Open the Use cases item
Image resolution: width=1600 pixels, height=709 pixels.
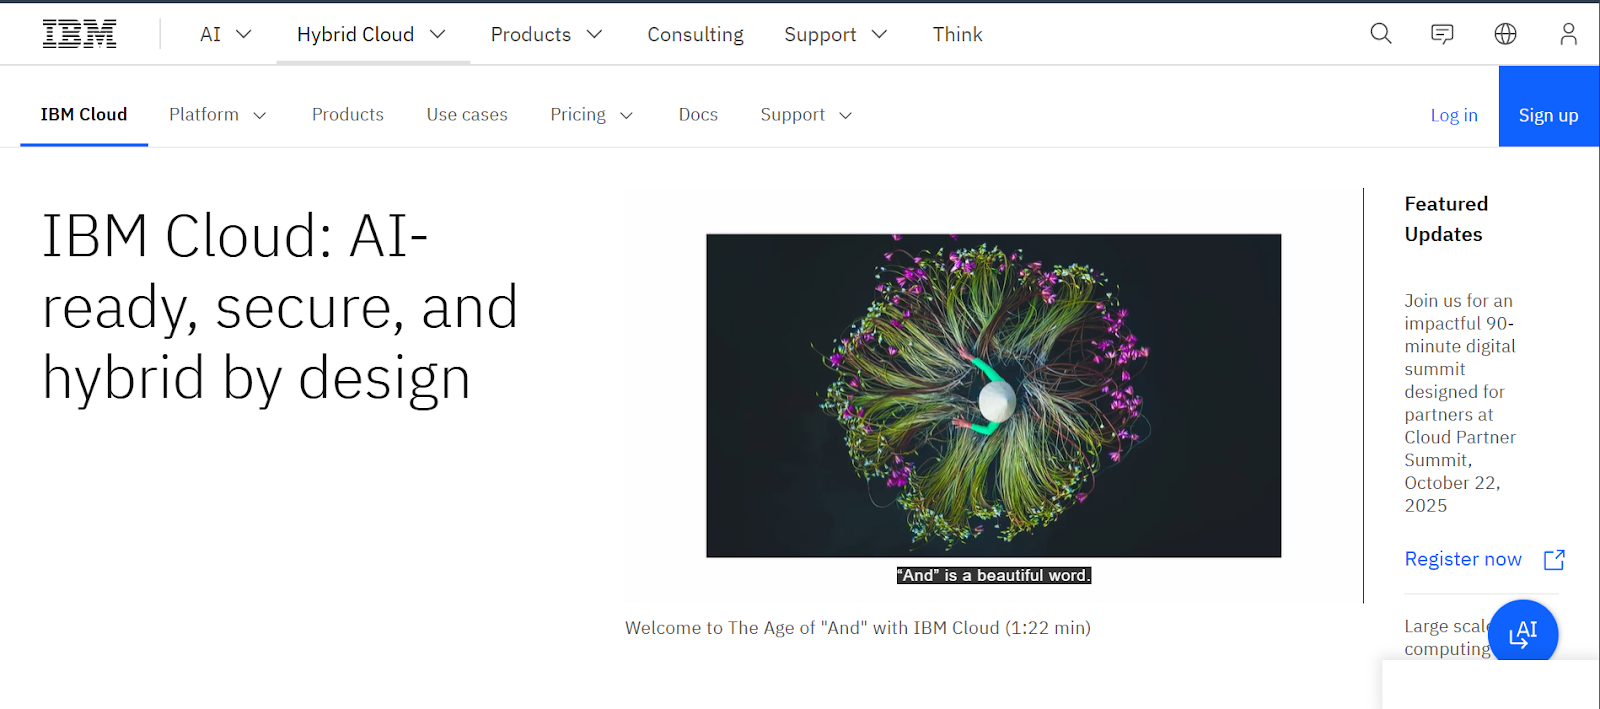pos(467,115)
